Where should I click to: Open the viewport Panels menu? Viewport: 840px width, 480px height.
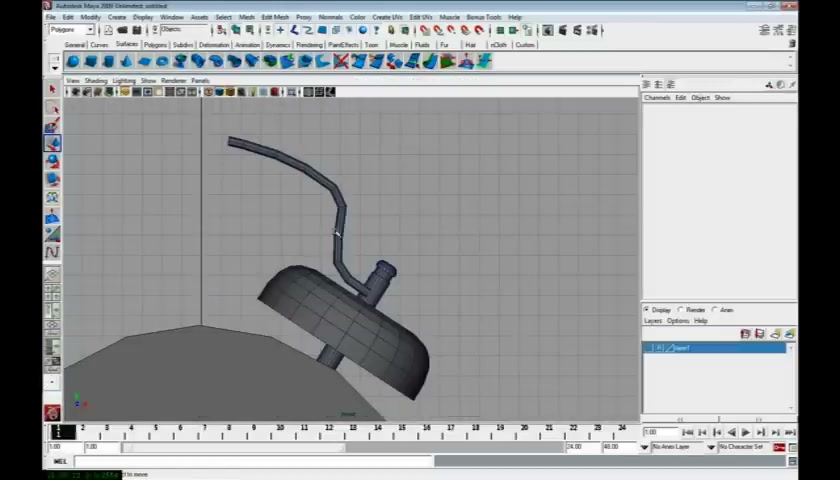click(x=200, y=80)
